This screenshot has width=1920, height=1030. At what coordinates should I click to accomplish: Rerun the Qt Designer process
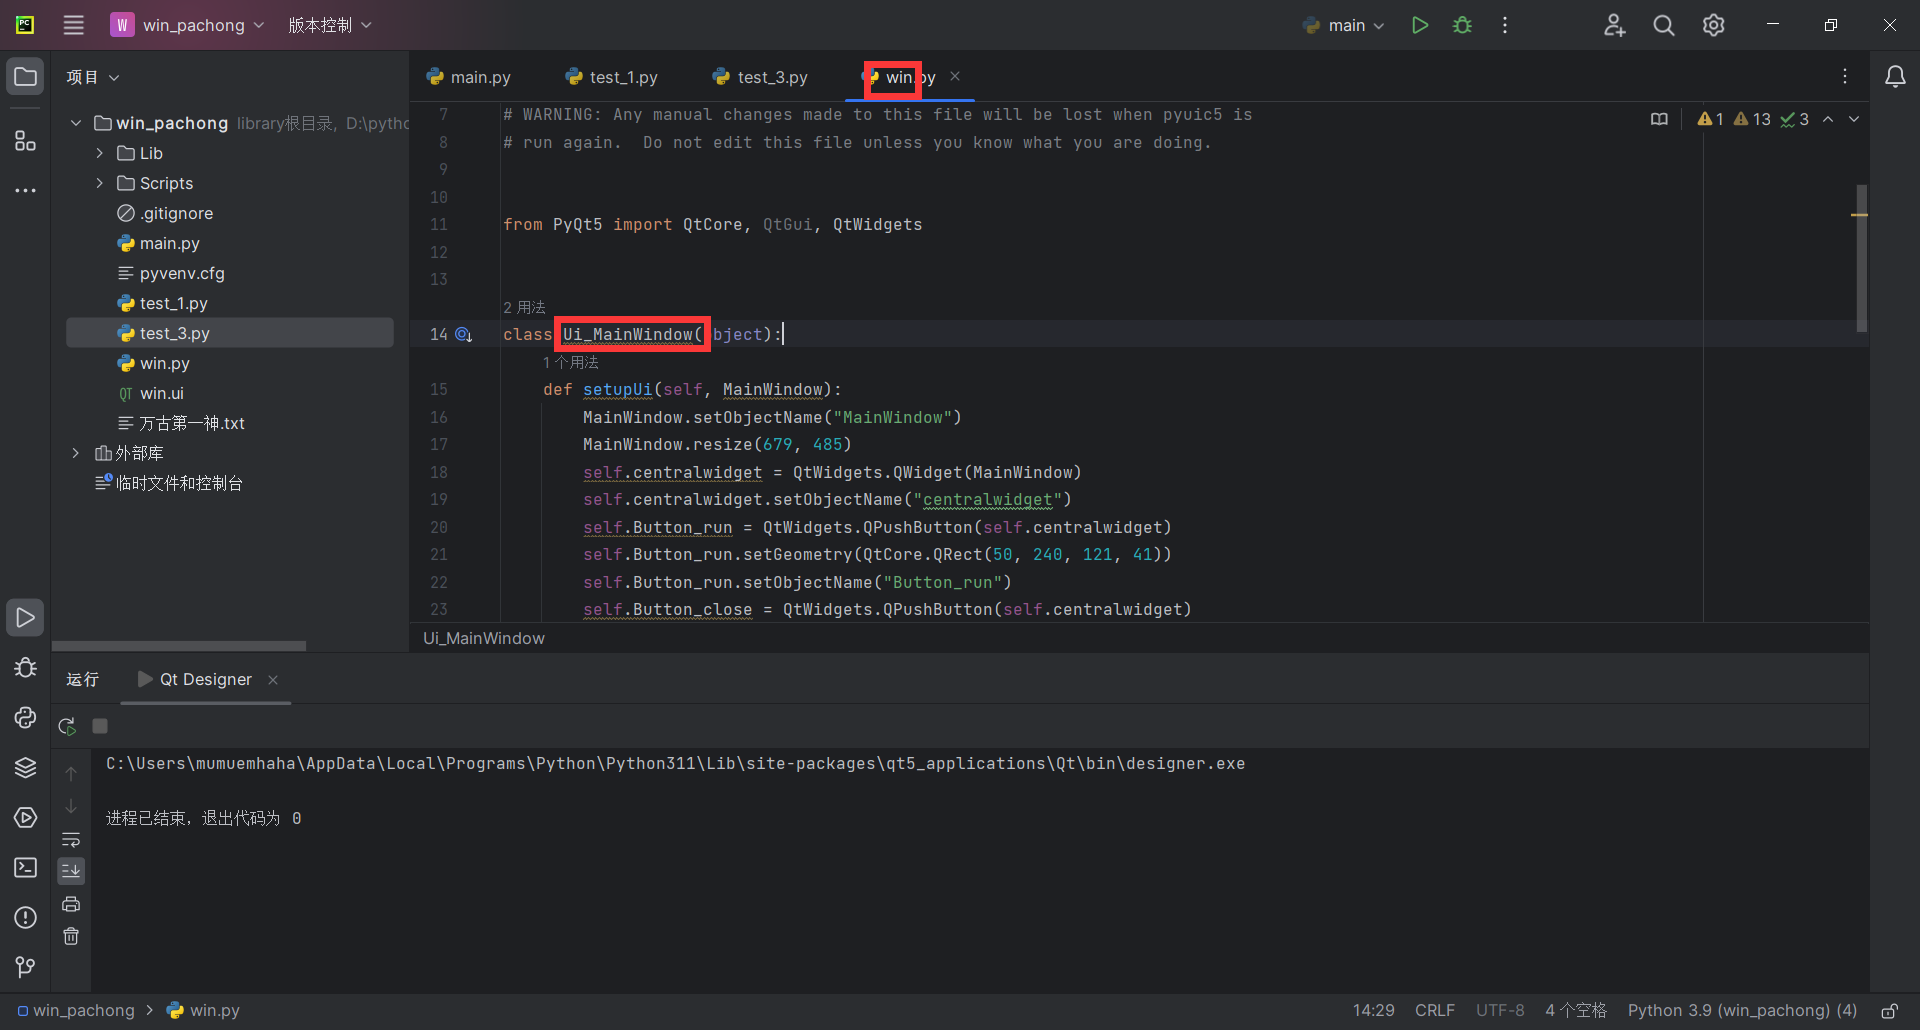click(67, 726)
